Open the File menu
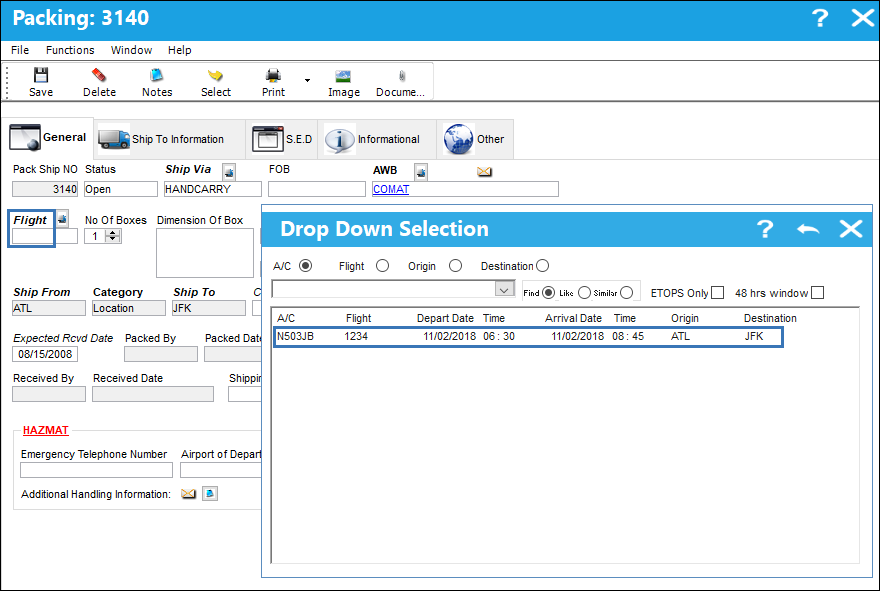This screenshot has height=591, width=880. click(x=20, y=50)
